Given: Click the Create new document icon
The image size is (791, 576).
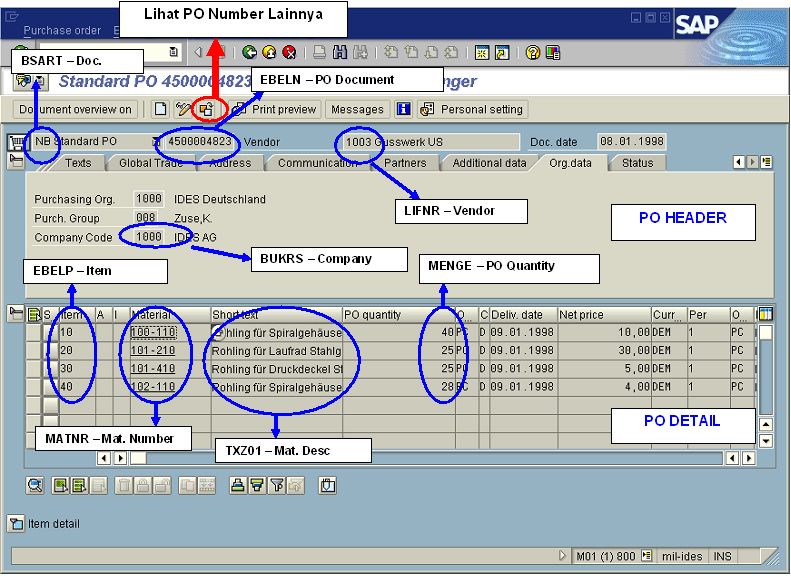Looking at the screenshot, I should point(160,109).
